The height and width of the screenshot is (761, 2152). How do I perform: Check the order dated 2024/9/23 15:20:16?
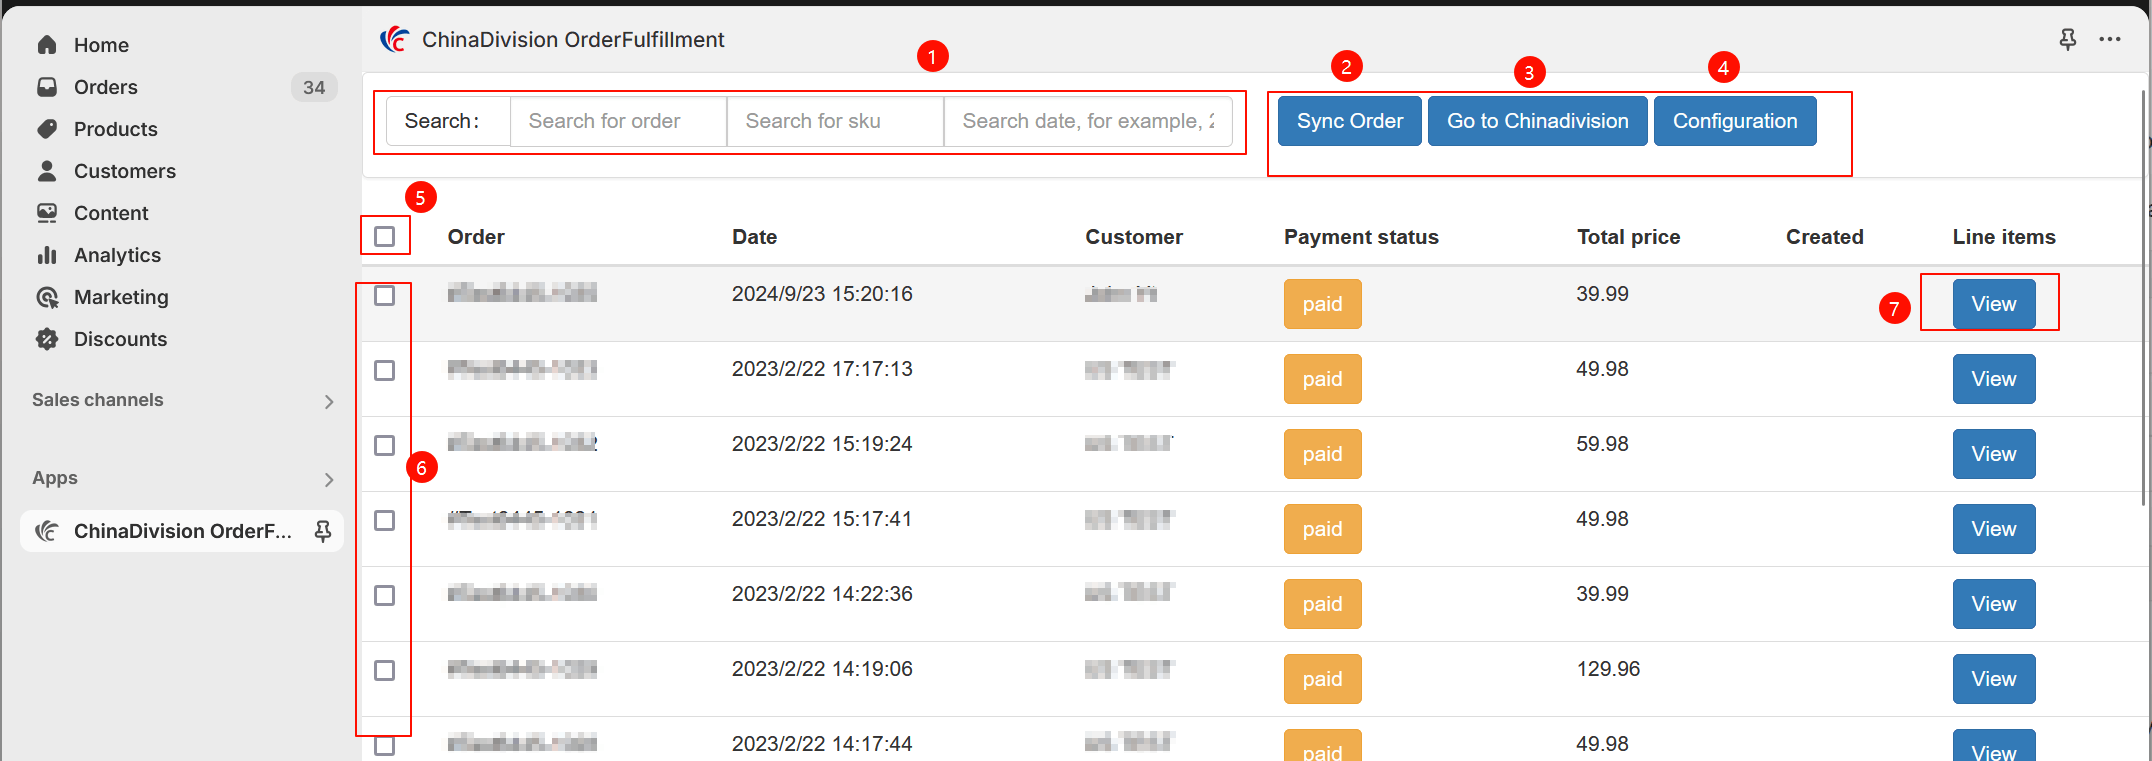tap(385, 295)
